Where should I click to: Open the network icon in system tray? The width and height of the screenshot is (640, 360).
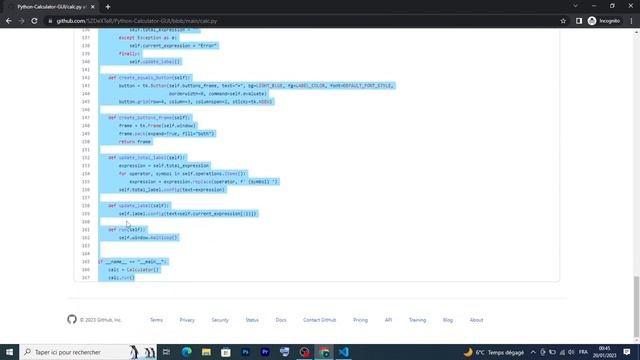562,352
